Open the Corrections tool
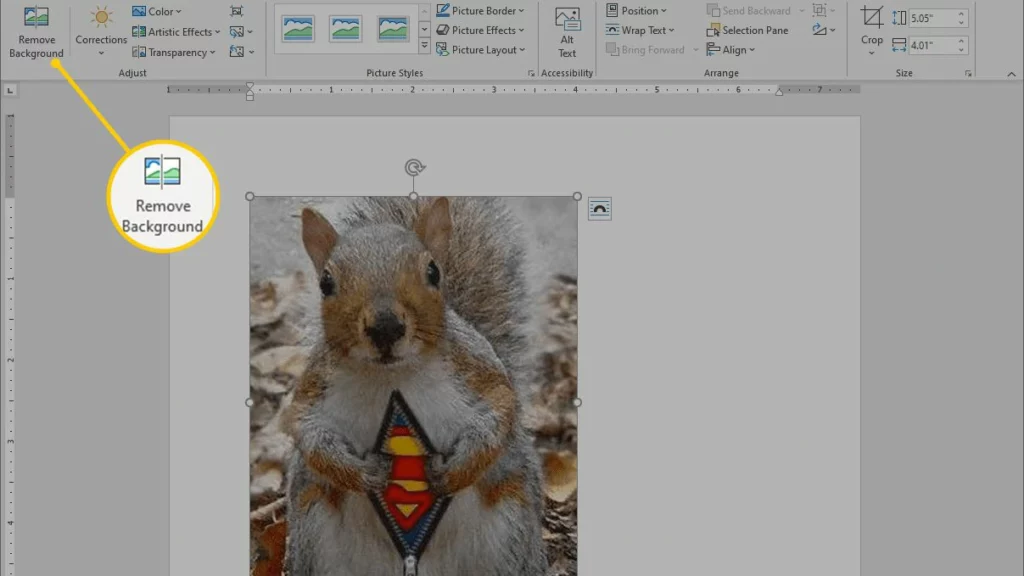Viewport: 1024px width, 576px height. click(x=101, y=31)
